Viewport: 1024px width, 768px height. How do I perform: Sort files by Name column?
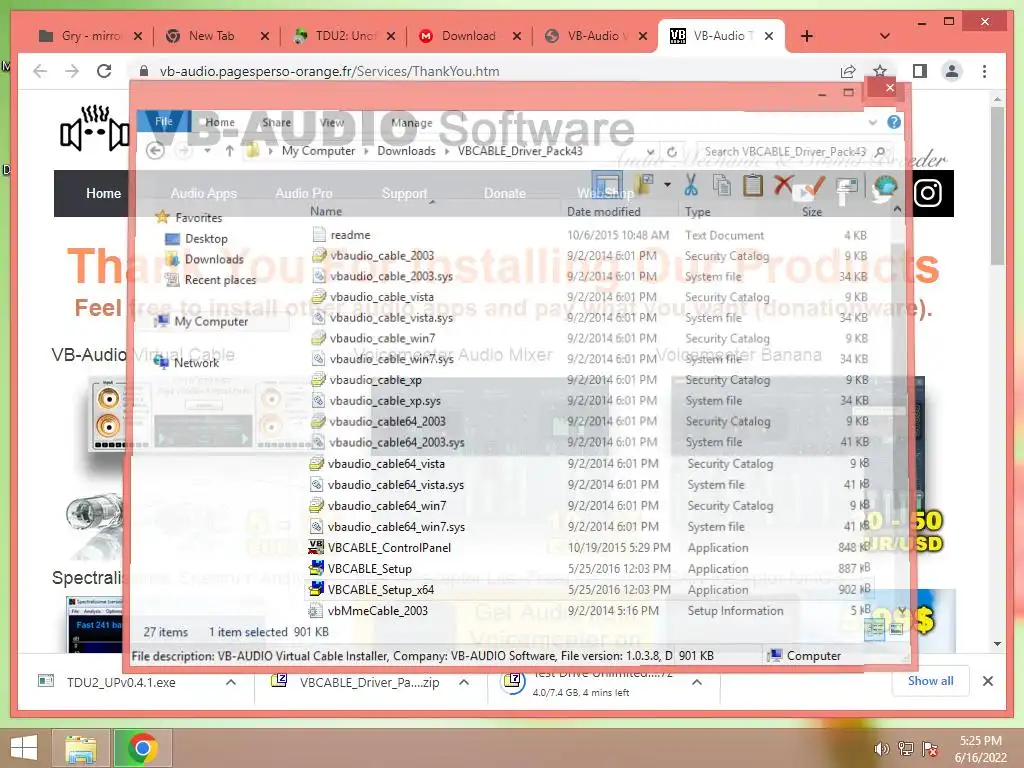pyautogui.click(x=326, y=212)
